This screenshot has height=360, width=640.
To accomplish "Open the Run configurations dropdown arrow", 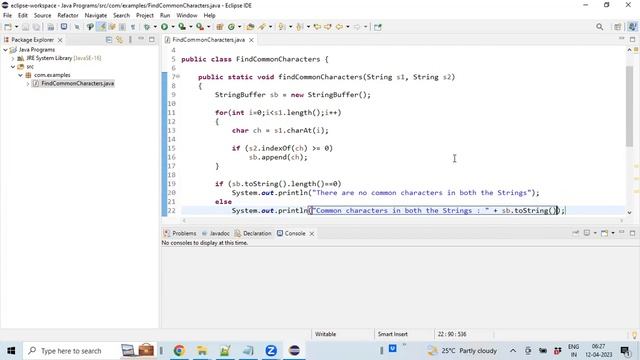I will point(173,27).
